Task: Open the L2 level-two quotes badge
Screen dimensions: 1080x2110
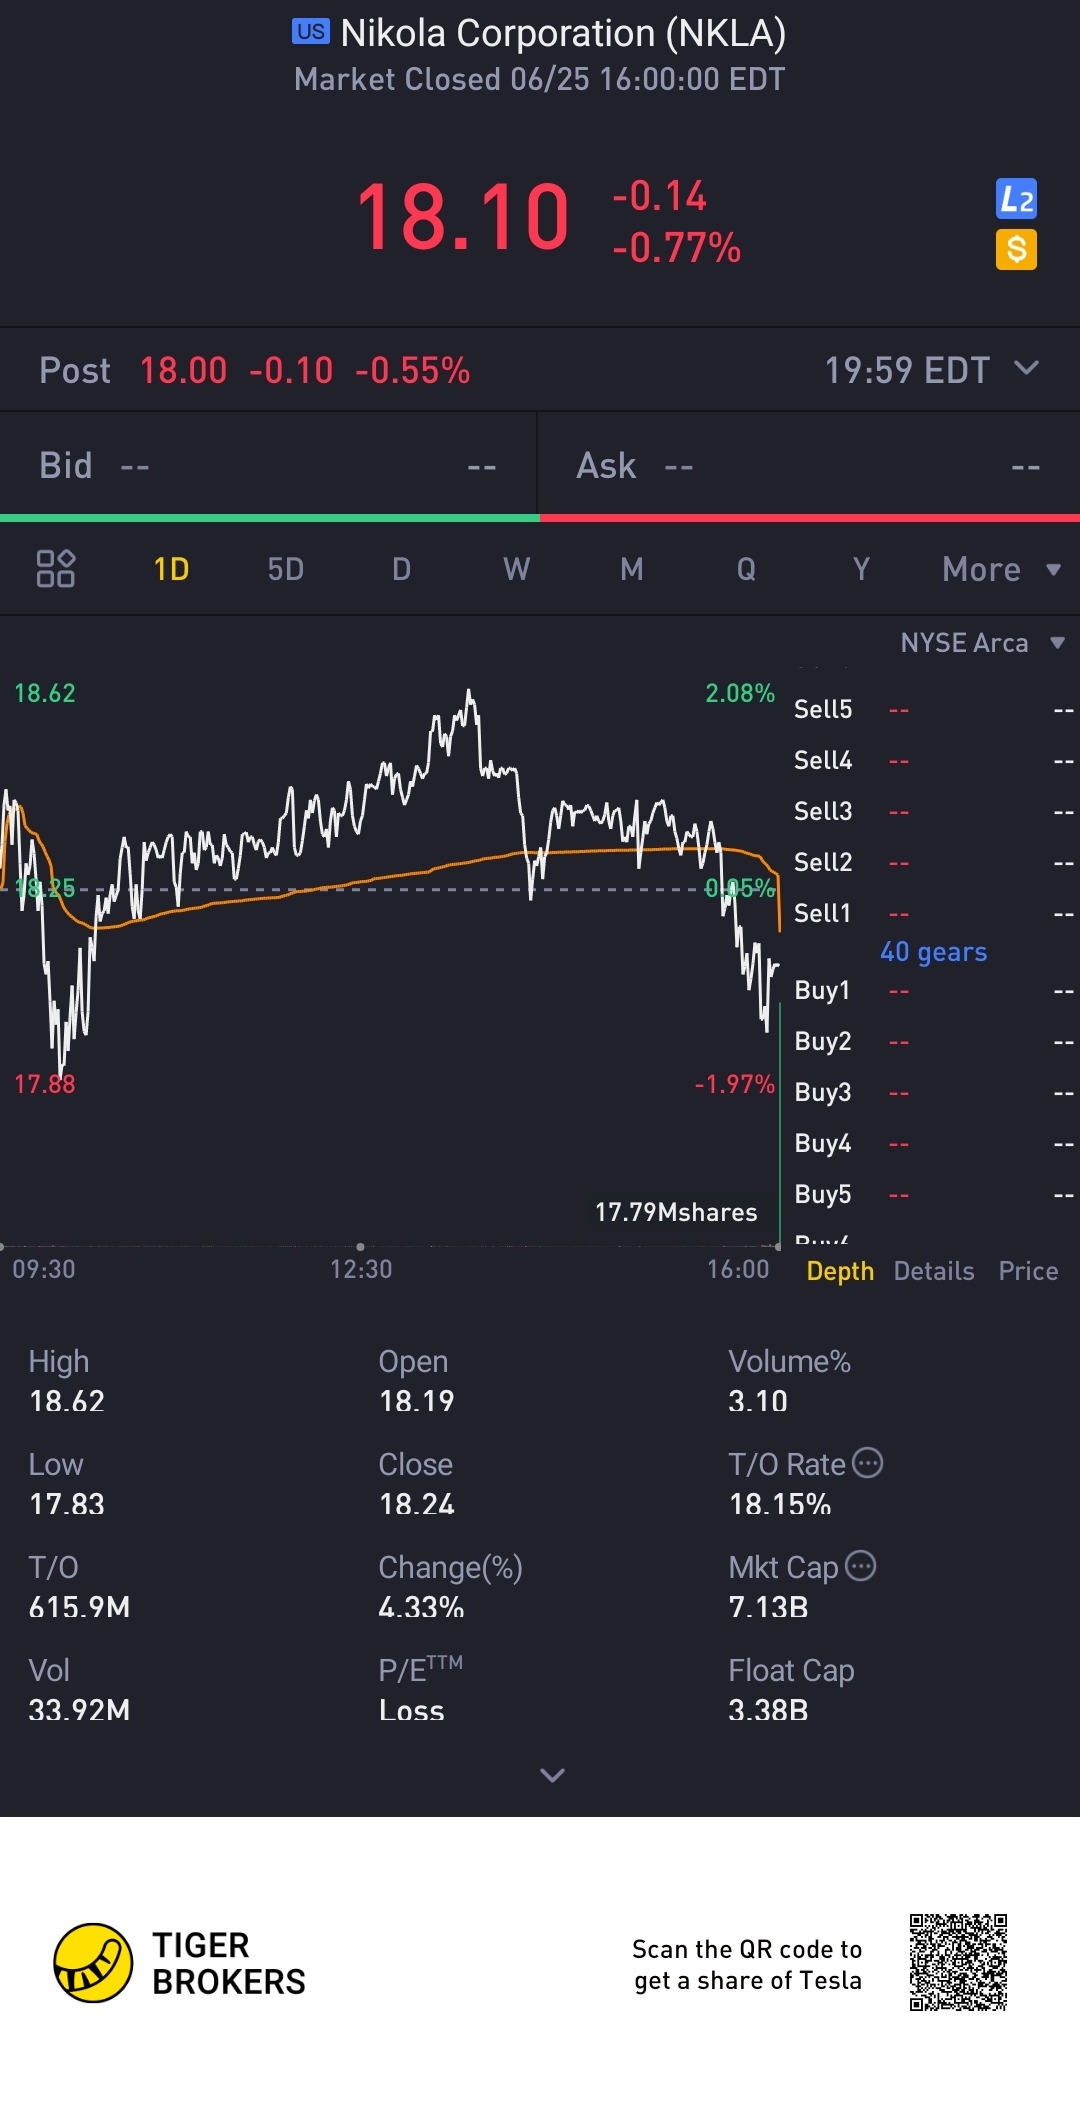Action: pyautogui.click(x=1016, y=199)
